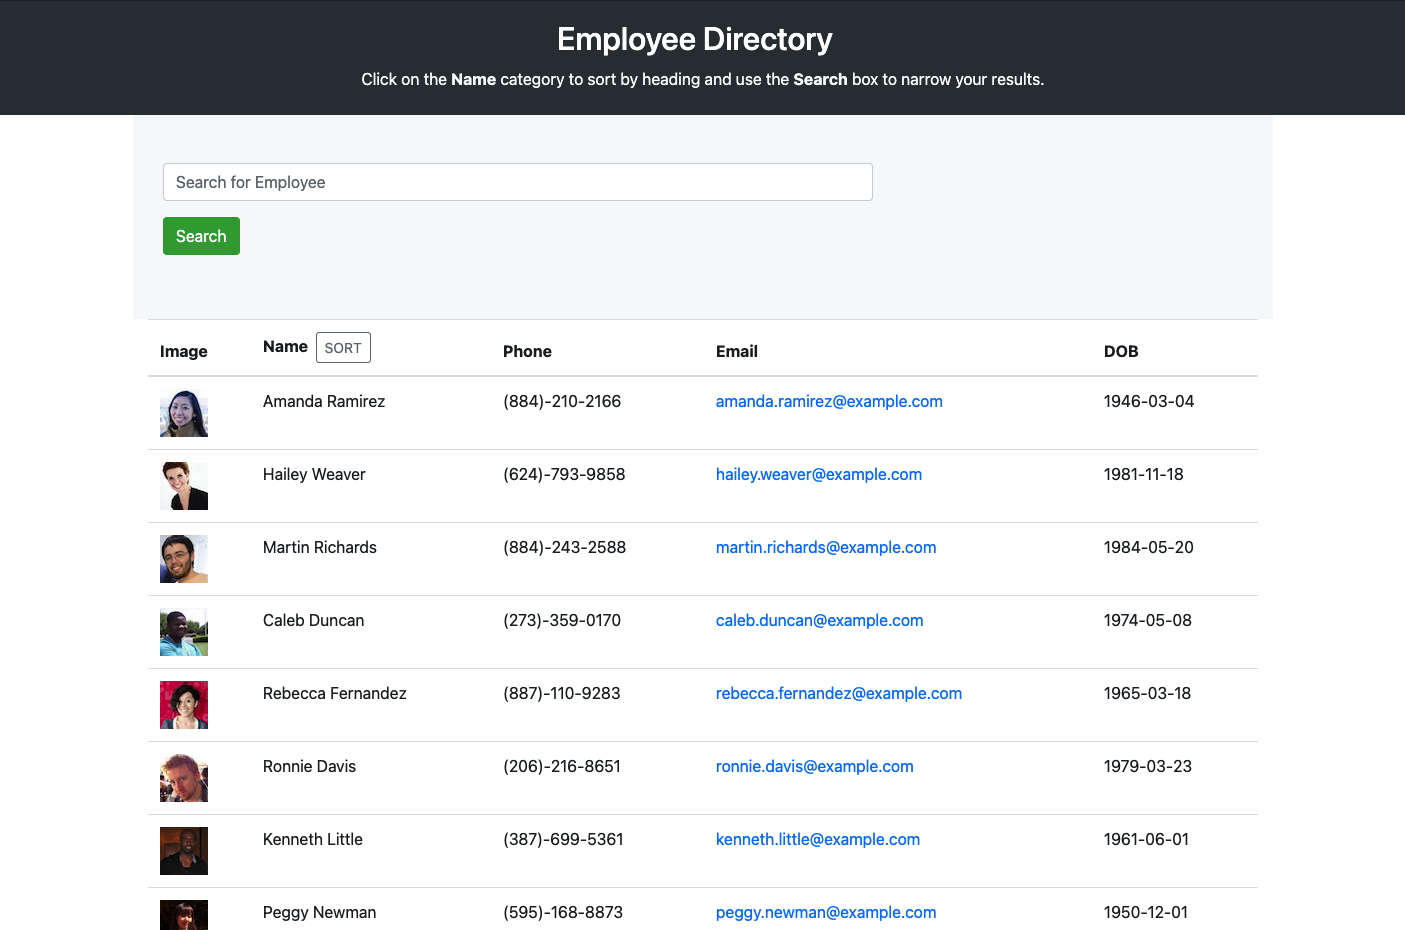1405x930 pixels.
Task: Click the Image column header
Action: tap(184, 351)
